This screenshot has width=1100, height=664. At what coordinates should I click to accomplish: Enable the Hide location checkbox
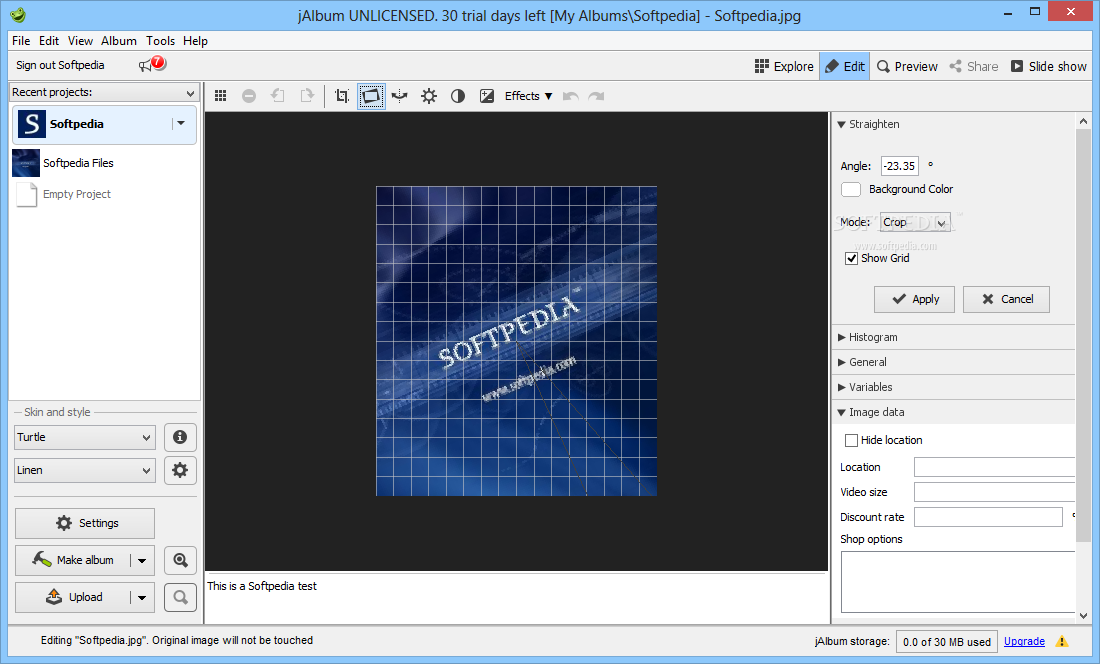pos(852,440)
